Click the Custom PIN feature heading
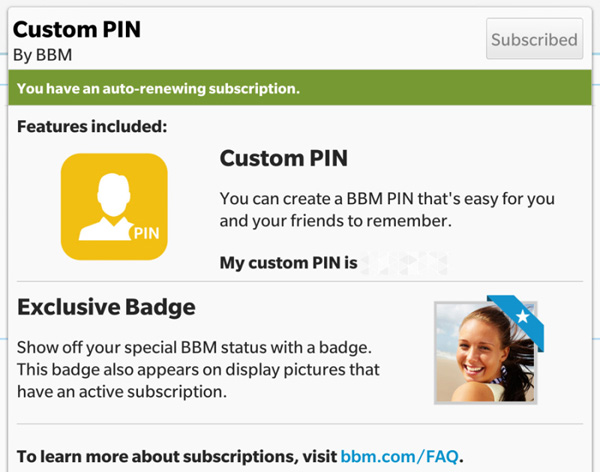The width and height of the screenshot is (600, 472). tap(283, 158)
